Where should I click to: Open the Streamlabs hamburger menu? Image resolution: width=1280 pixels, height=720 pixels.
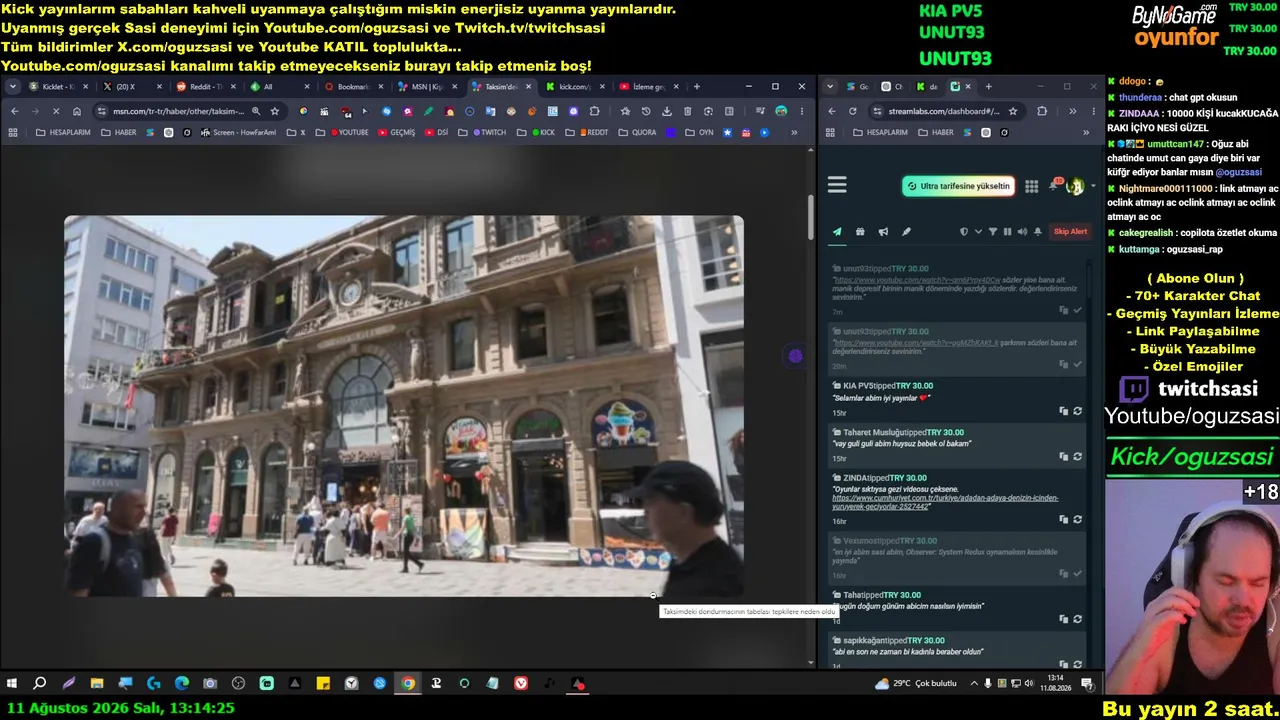point(837,185)
